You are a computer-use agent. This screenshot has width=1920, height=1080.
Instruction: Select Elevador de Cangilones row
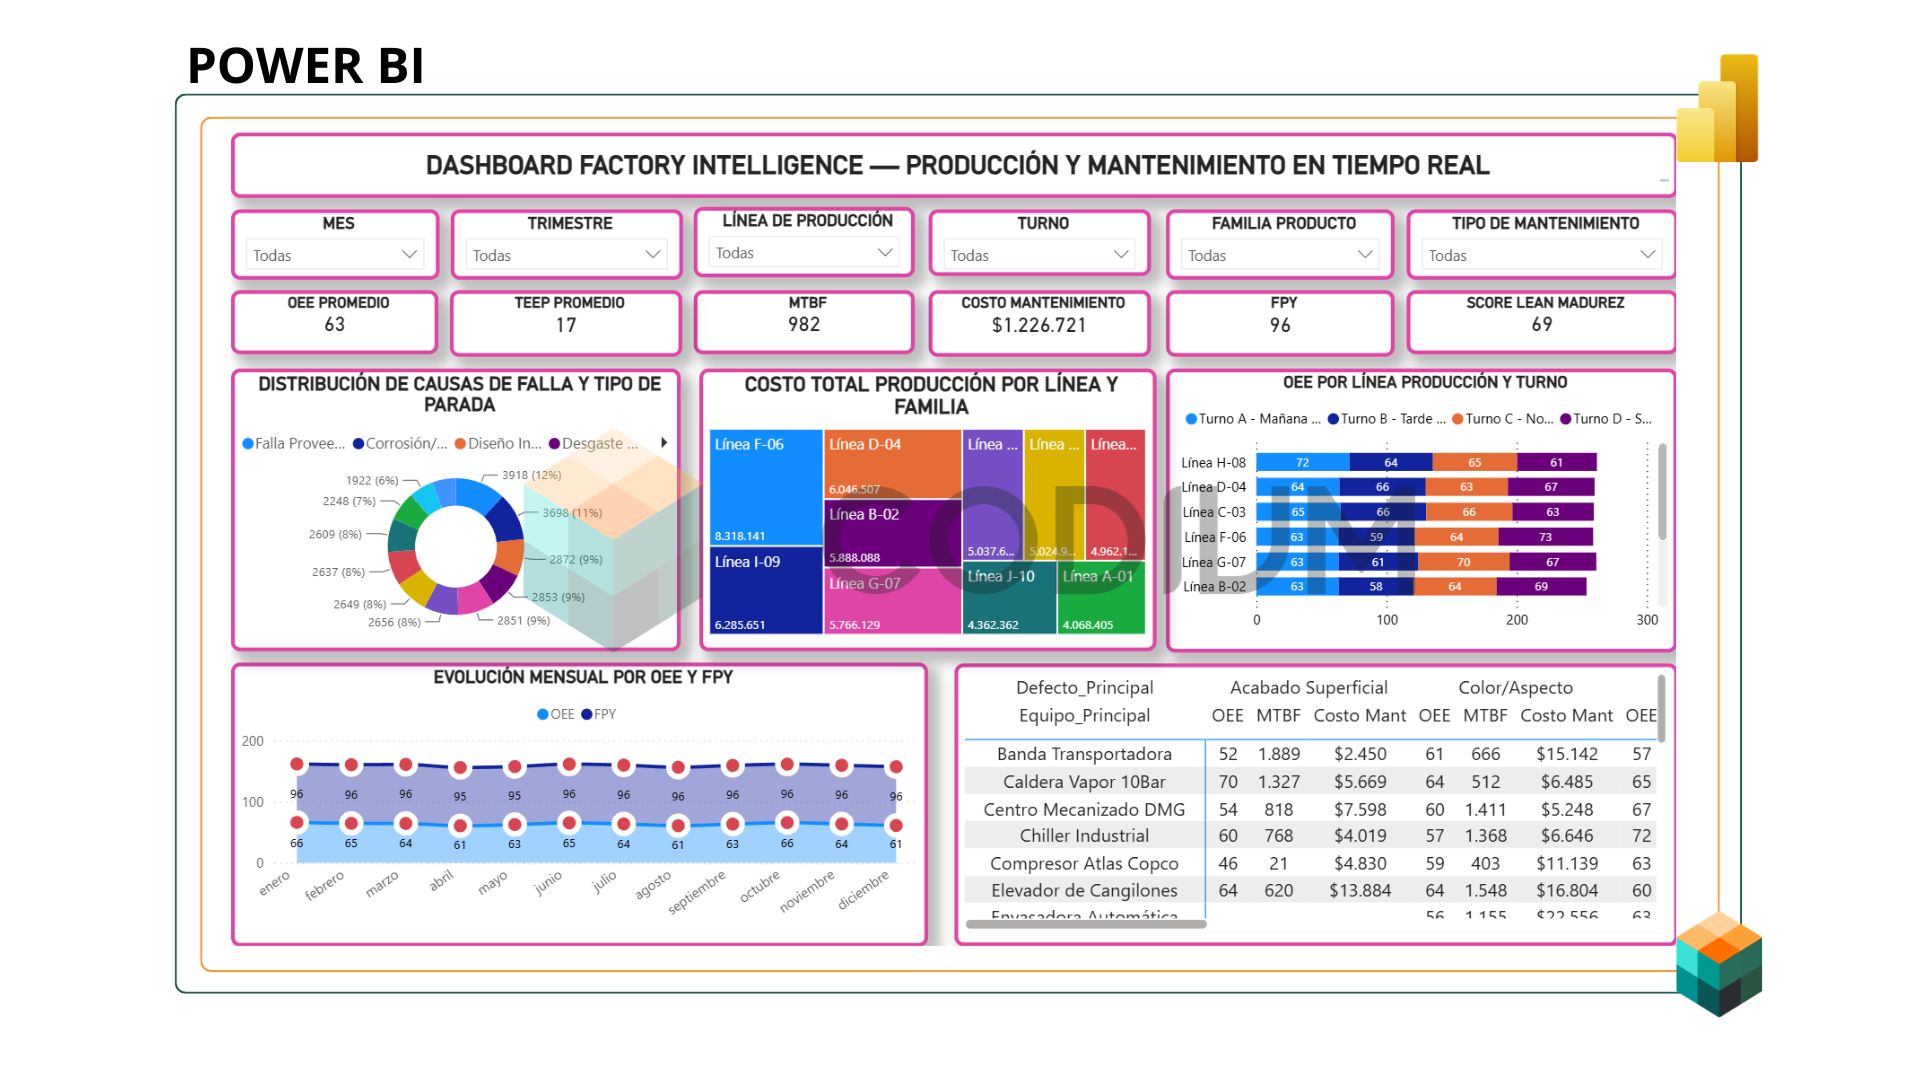(1310, 890)
